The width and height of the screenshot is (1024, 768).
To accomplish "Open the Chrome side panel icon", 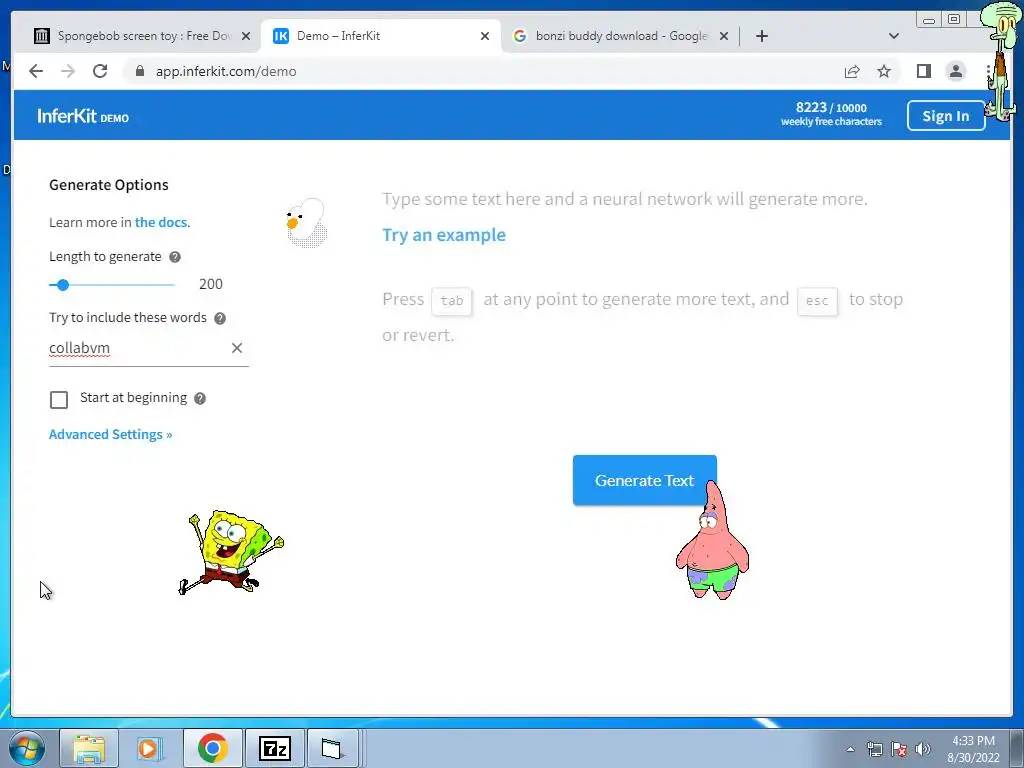I will pos(923,71).
